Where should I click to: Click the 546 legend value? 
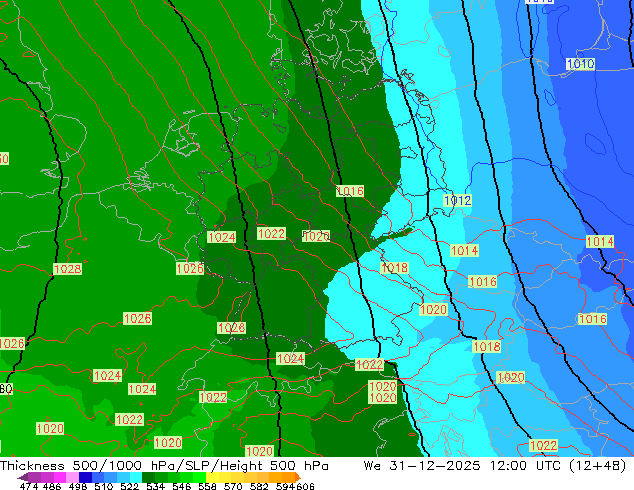(180, 486)
